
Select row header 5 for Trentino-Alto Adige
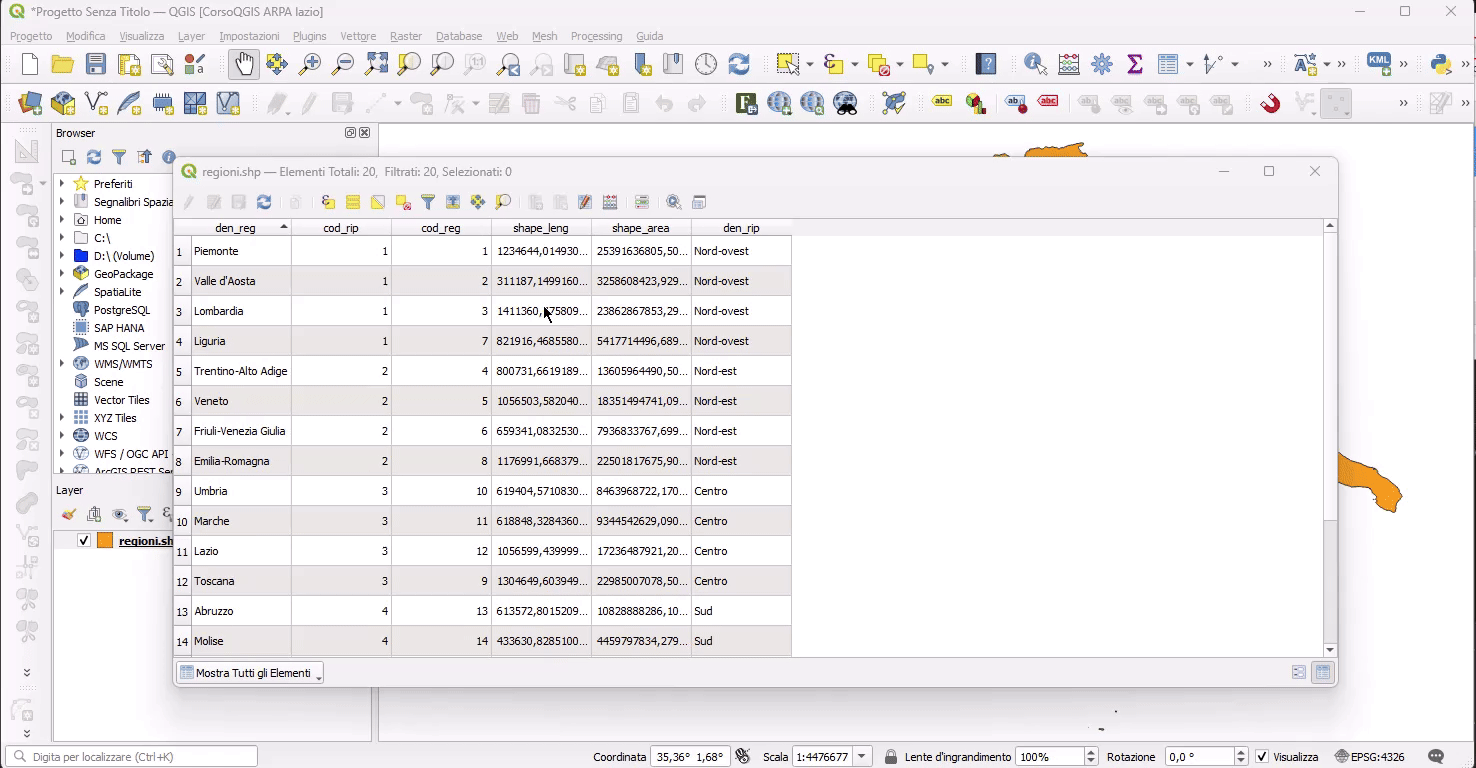click(180, 371)
